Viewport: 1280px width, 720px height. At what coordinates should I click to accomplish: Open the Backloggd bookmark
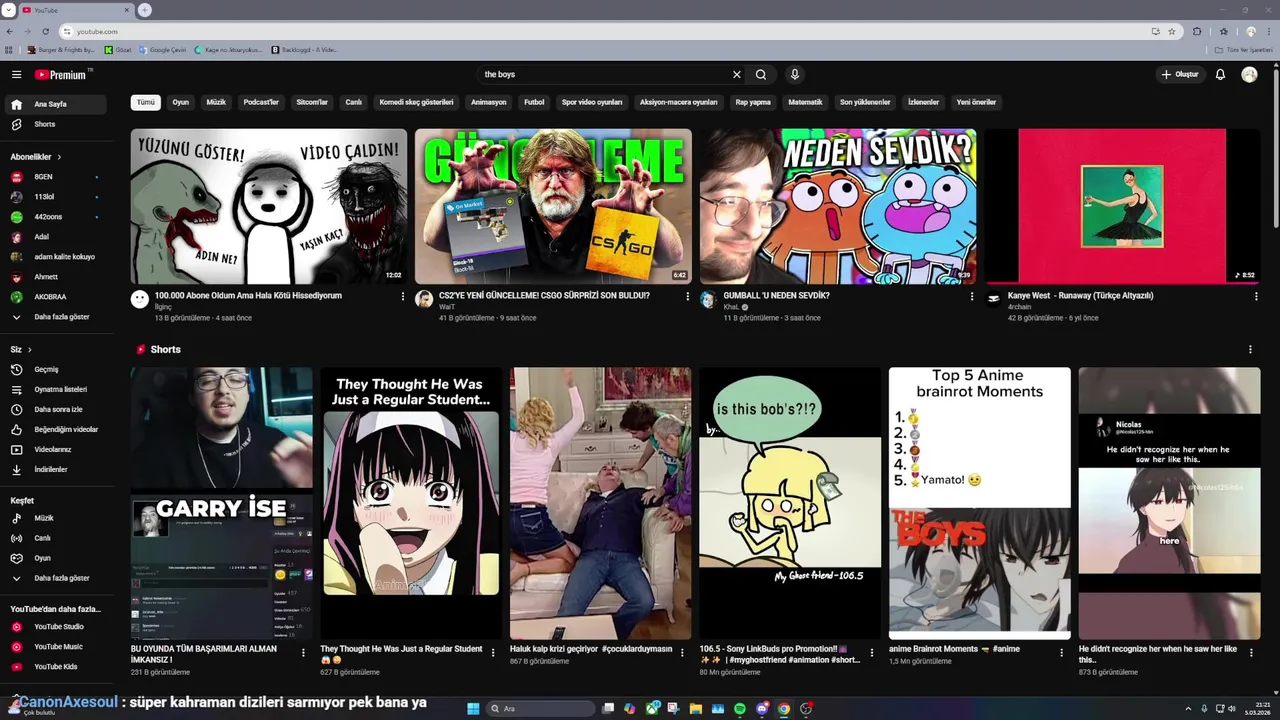click(x=304, y=50)
